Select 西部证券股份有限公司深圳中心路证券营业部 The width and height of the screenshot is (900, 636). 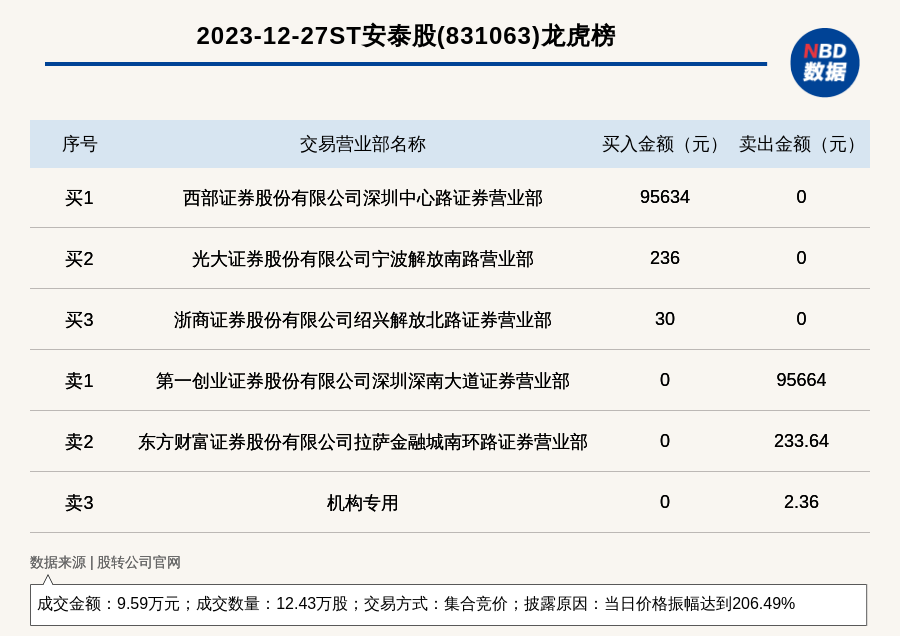pyautogui.click(x=363, y=198)
